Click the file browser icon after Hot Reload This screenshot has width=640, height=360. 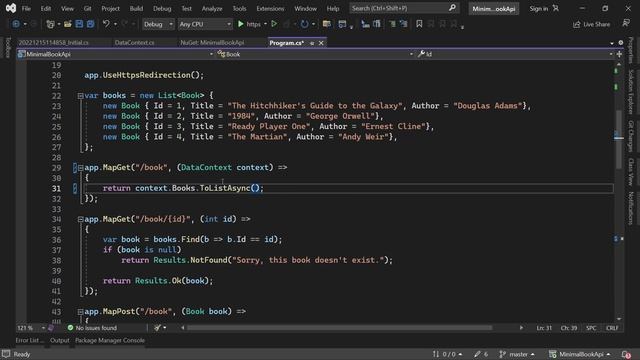[x=327, y=24]
